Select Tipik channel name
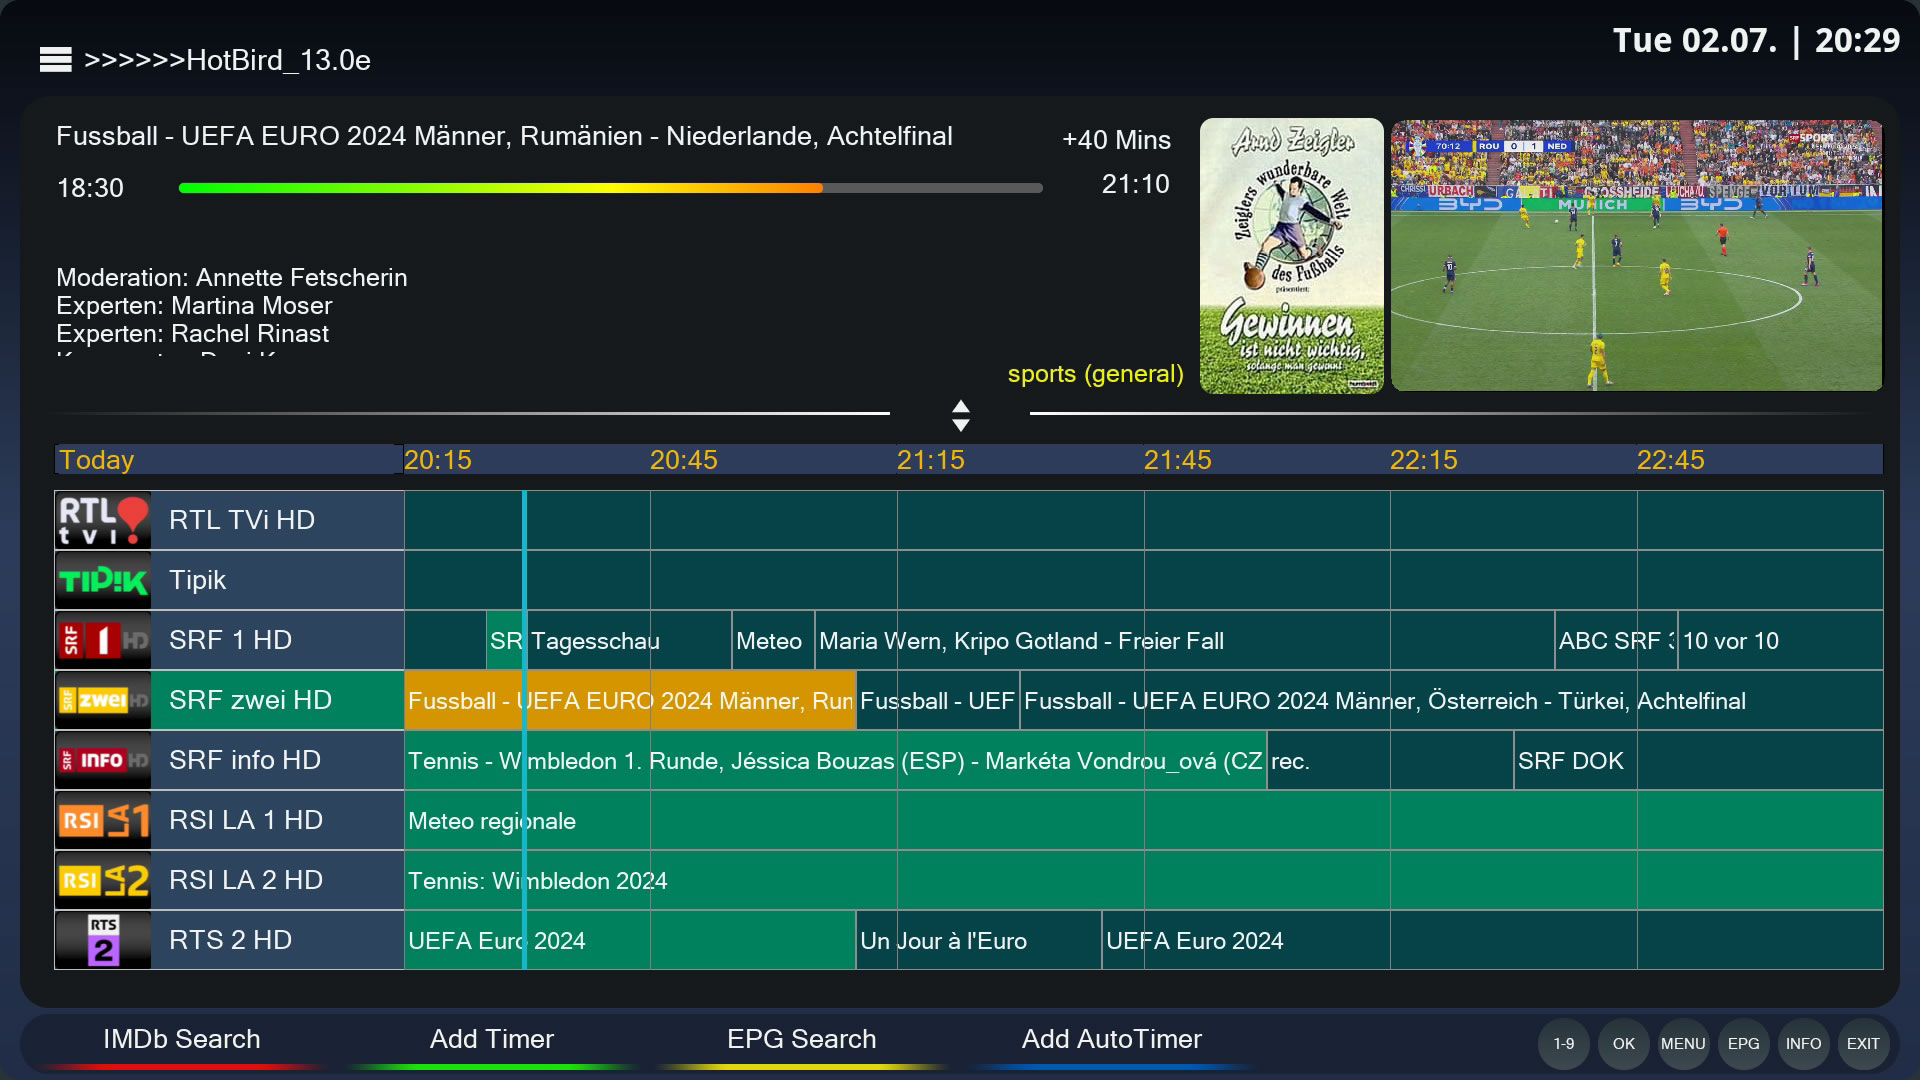The image size is (1920, 1080). pos(198,580)
